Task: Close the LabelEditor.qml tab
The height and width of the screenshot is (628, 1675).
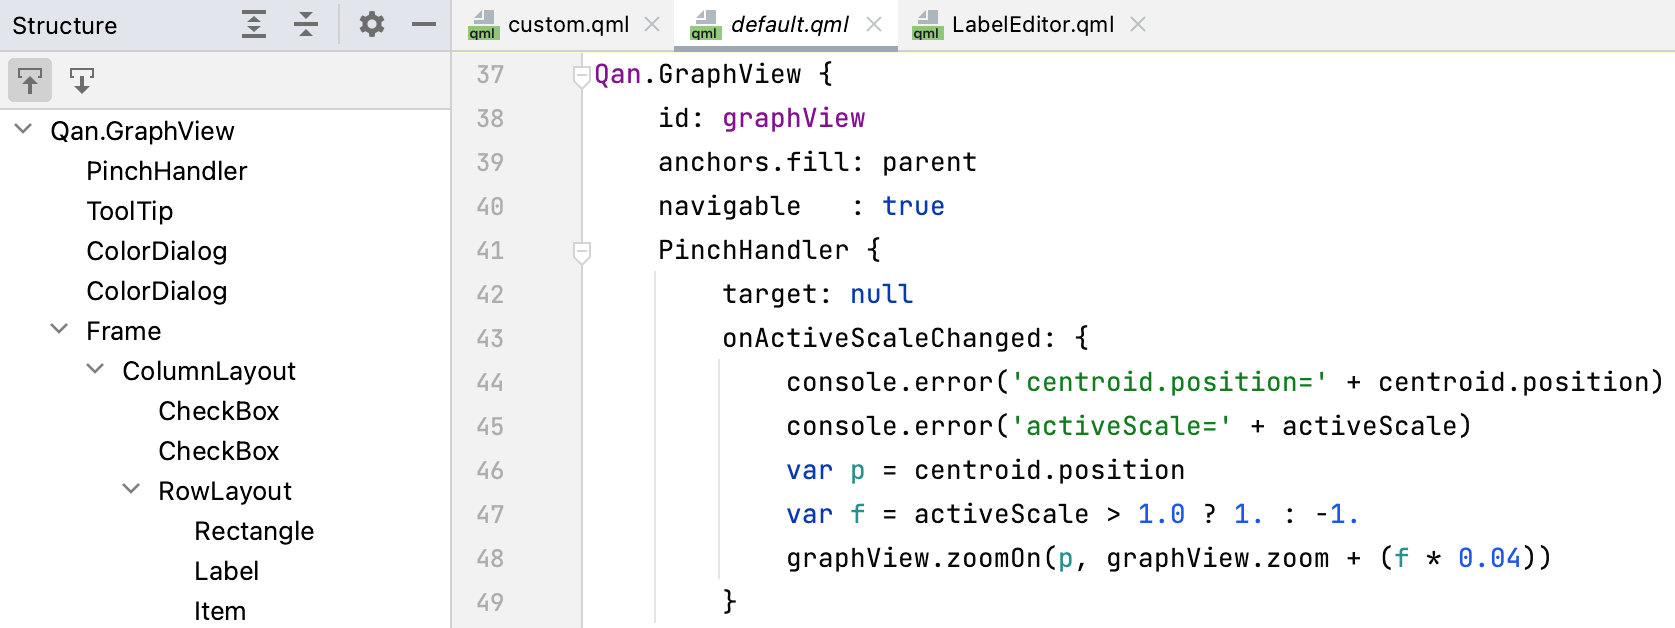Action: click(x=1138, y=24)
